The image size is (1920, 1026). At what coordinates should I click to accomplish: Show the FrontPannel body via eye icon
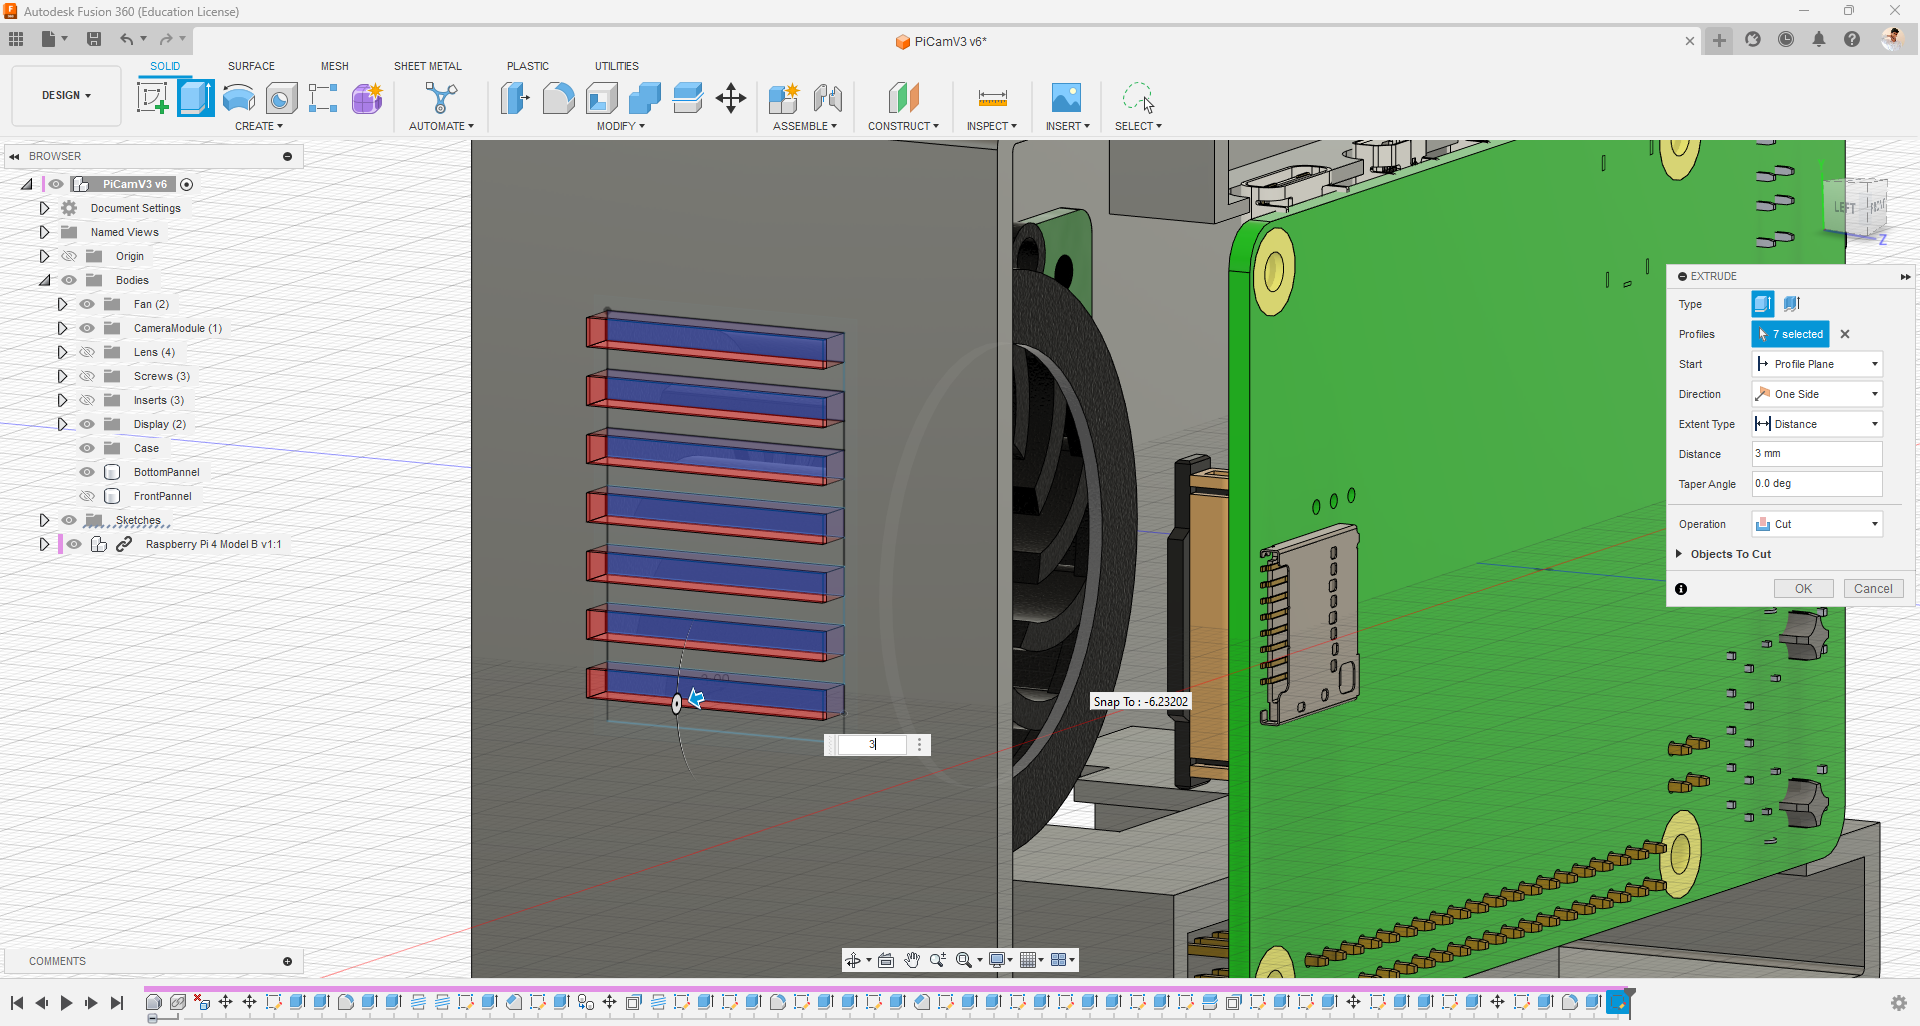point(87,496)
